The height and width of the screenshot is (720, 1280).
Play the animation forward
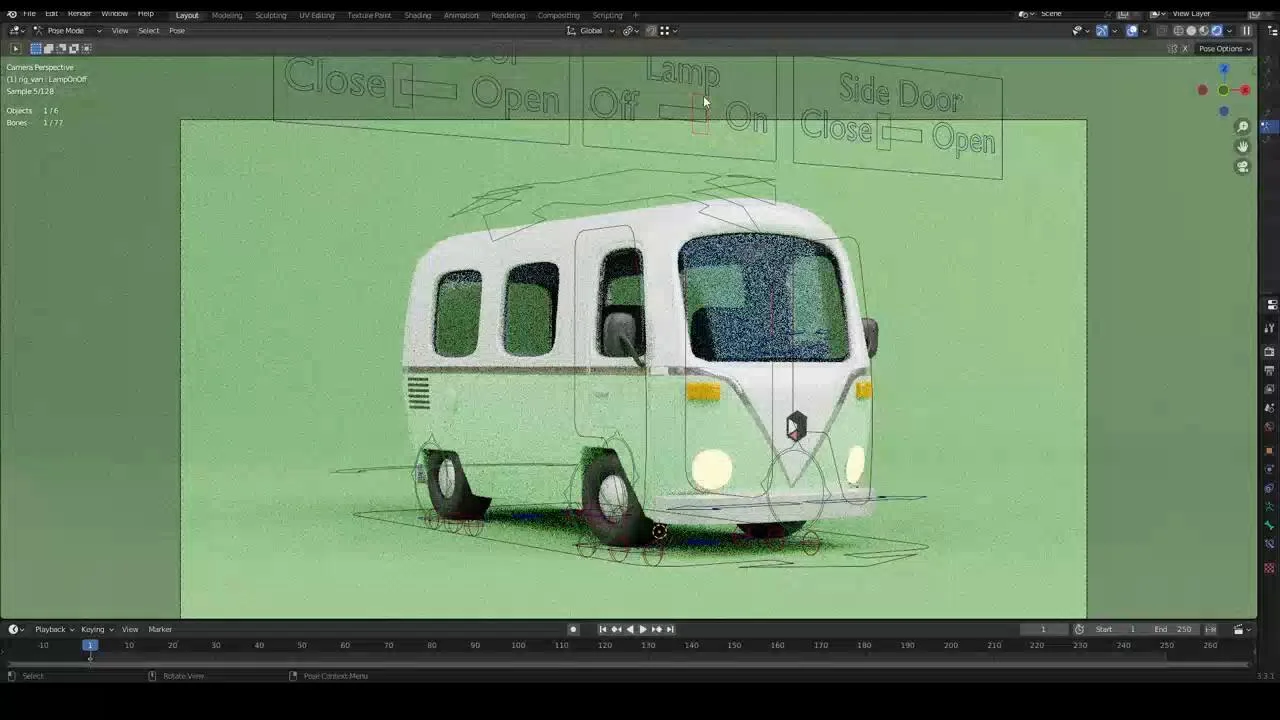[x=642, y=629]
